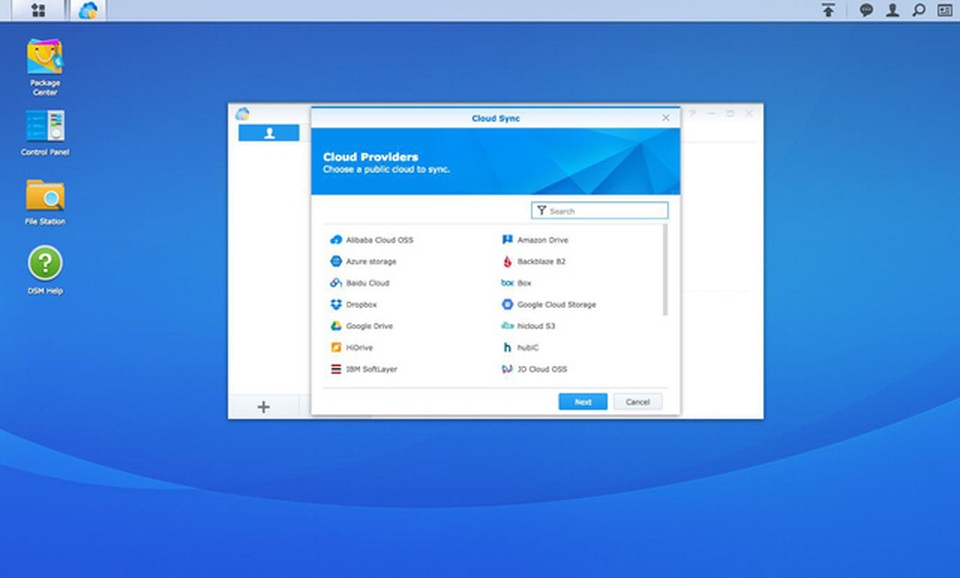Open the widgets panel icon
This screenshot has width=960, height=578.
coord(945,10)
